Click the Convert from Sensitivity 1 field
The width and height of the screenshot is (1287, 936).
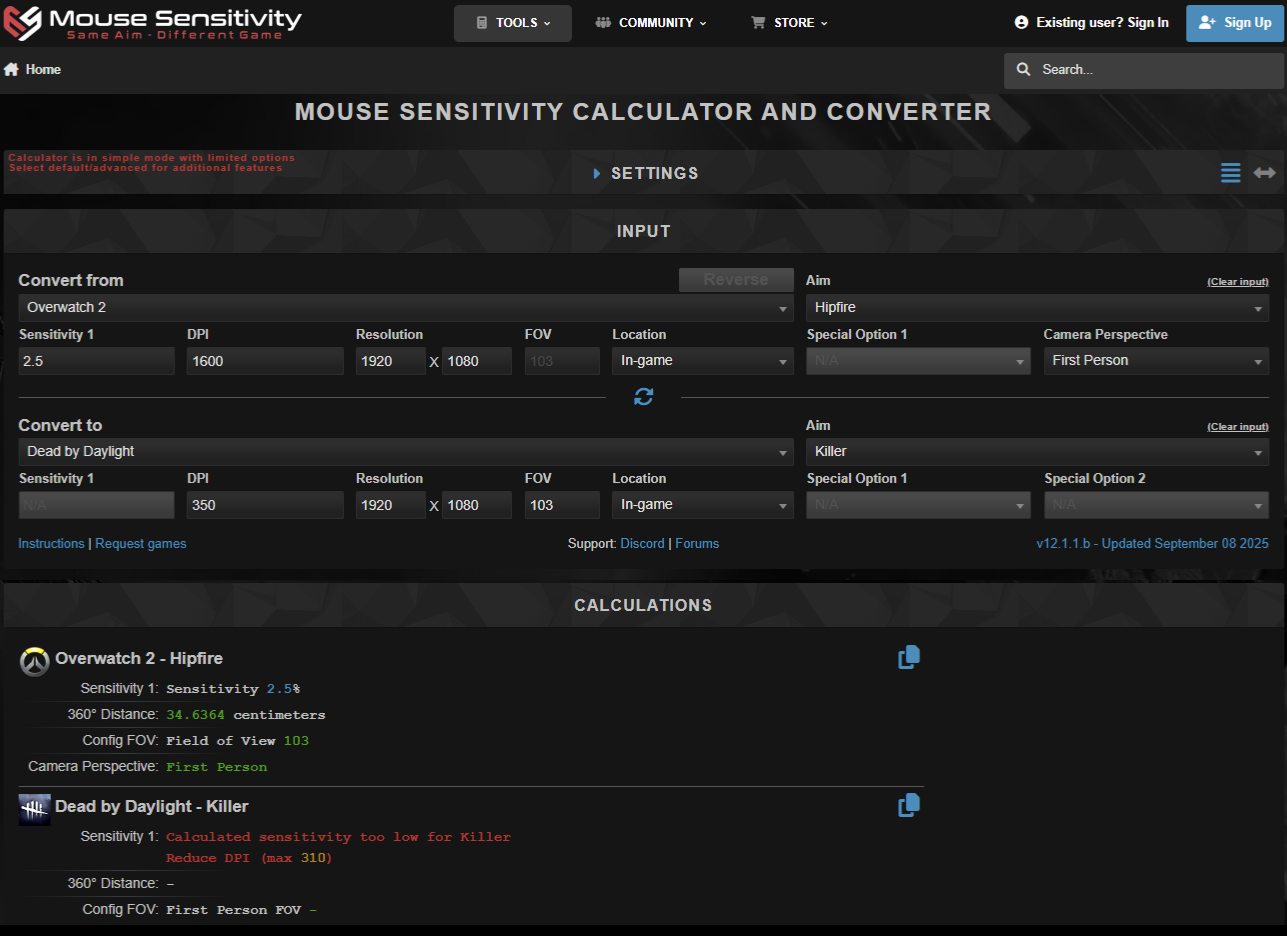(x=96, y=361)
